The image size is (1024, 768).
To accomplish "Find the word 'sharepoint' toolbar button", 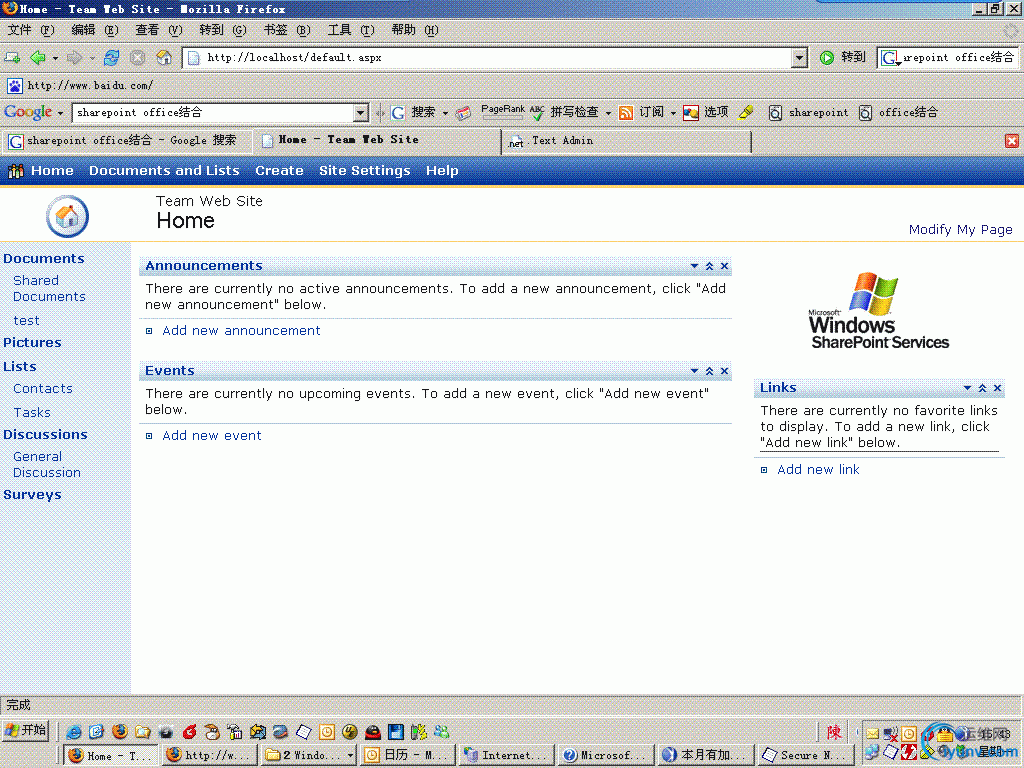I will (x=808, y=112).
